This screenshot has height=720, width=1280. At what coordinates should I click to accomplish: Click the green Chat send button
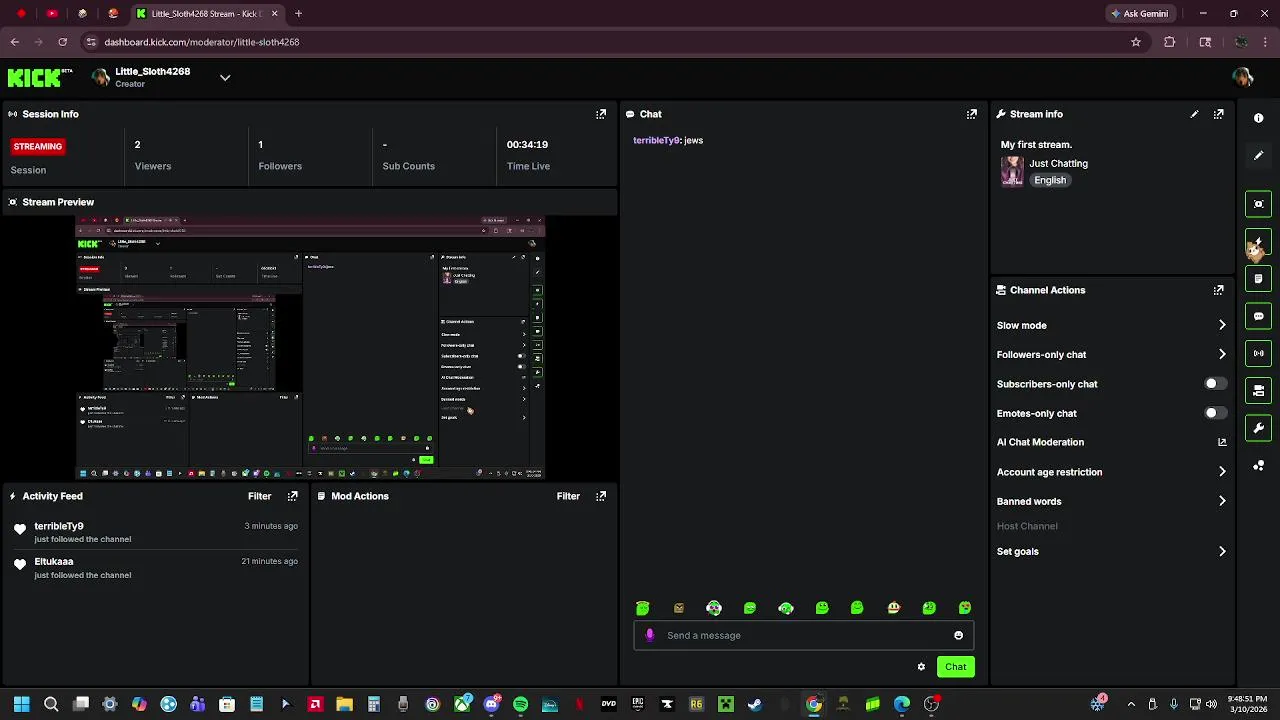956,667
